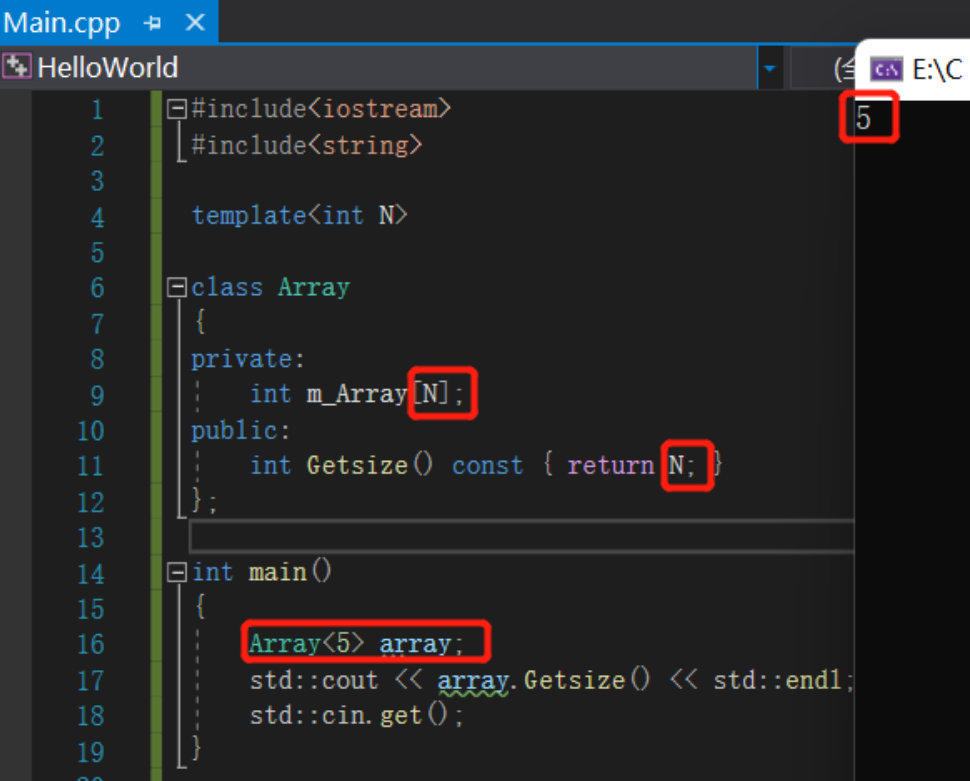Collapse the #include block at line 1
970x781 pixels.
click(x=177, y=110)
